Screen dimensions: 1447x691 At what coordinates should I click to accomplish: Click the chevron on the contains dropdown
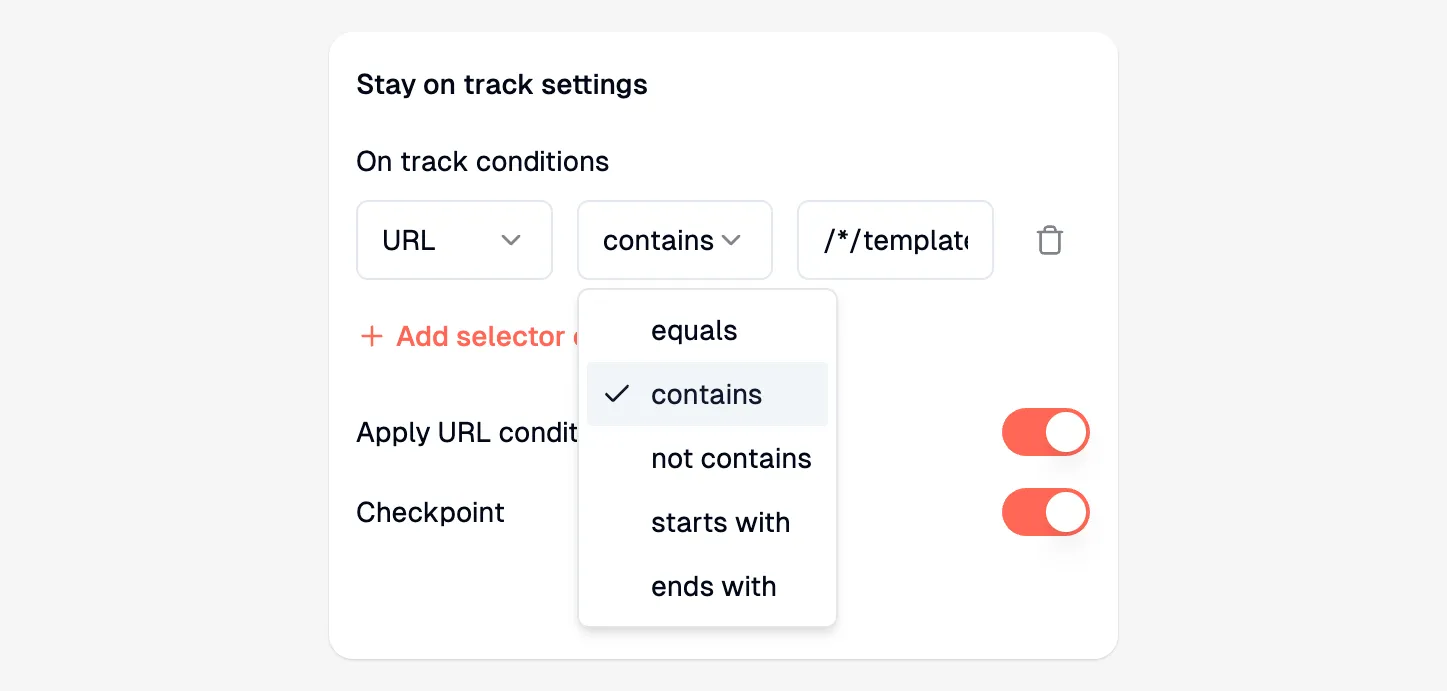(x=731, y=241)
